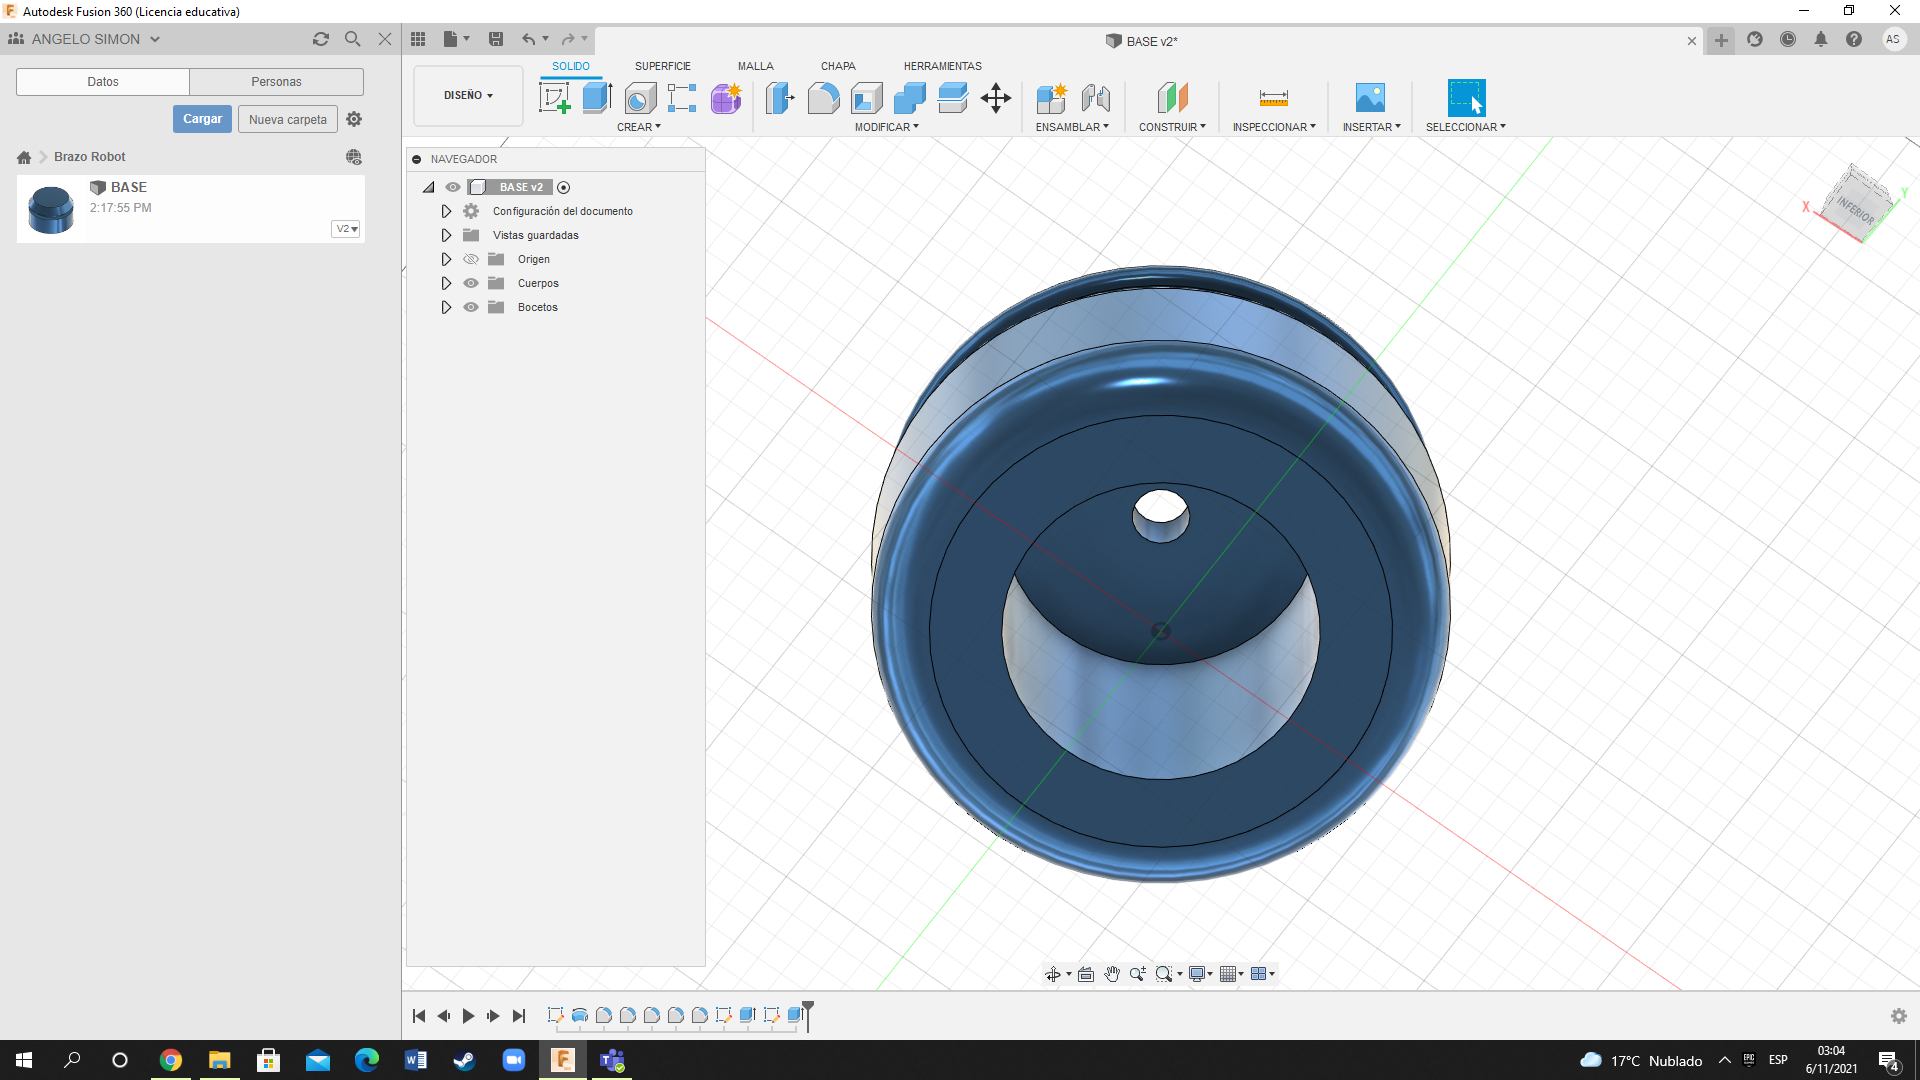The height and width of the screenshot is (1080, 1920).
Task: Activate the Select tool icon
Action: coord(1466,98)
